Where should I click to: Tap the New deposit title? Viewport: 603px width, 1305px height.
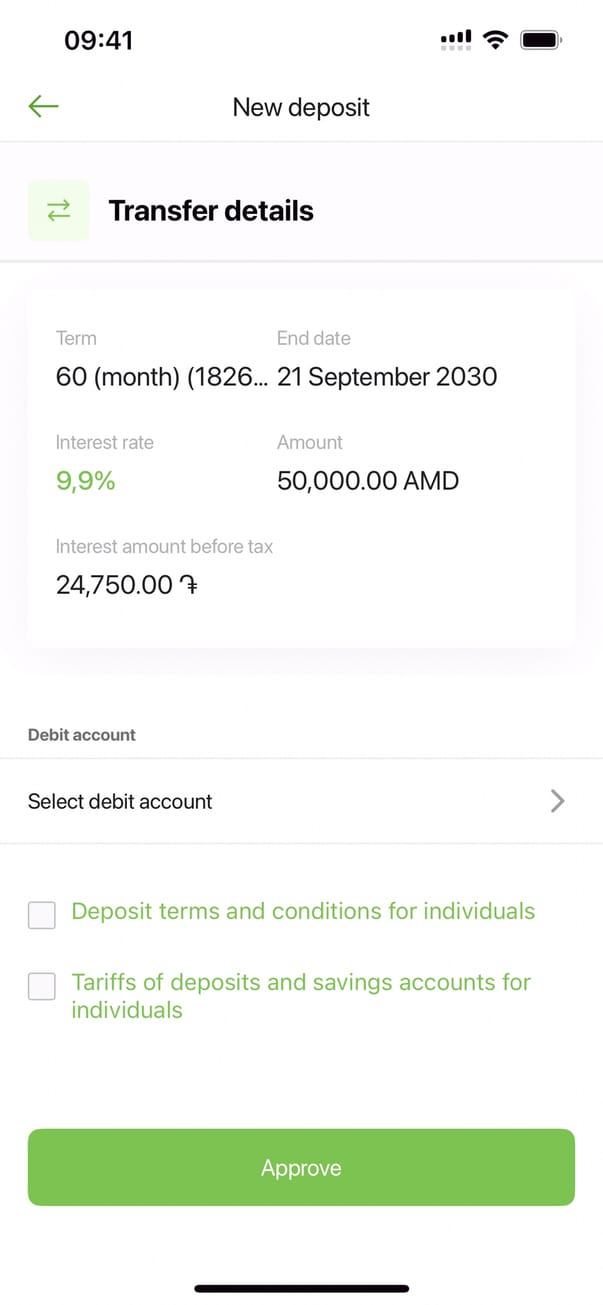(301, 107)
